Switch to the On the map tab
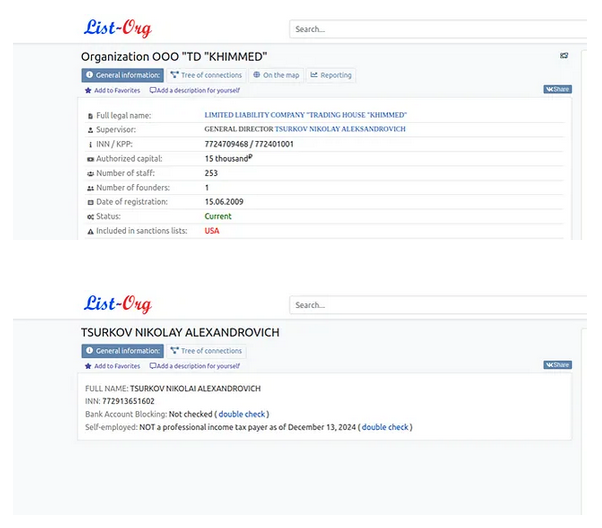602x528 pixels. point(276,75)
